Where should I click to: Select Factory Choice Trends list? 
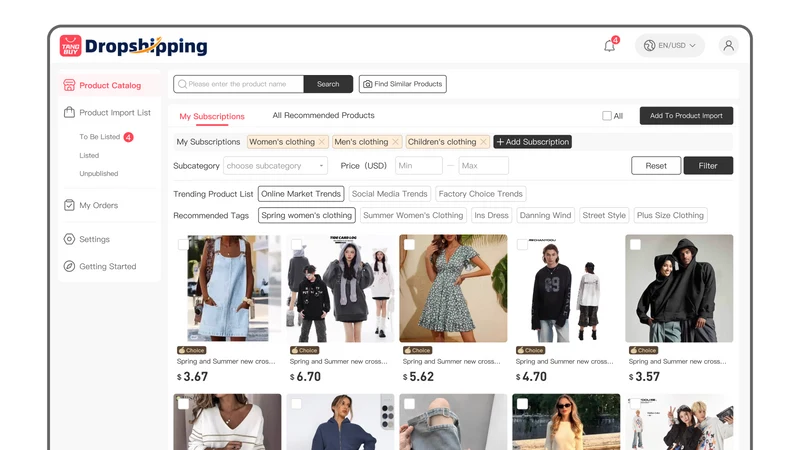[481, 194]
